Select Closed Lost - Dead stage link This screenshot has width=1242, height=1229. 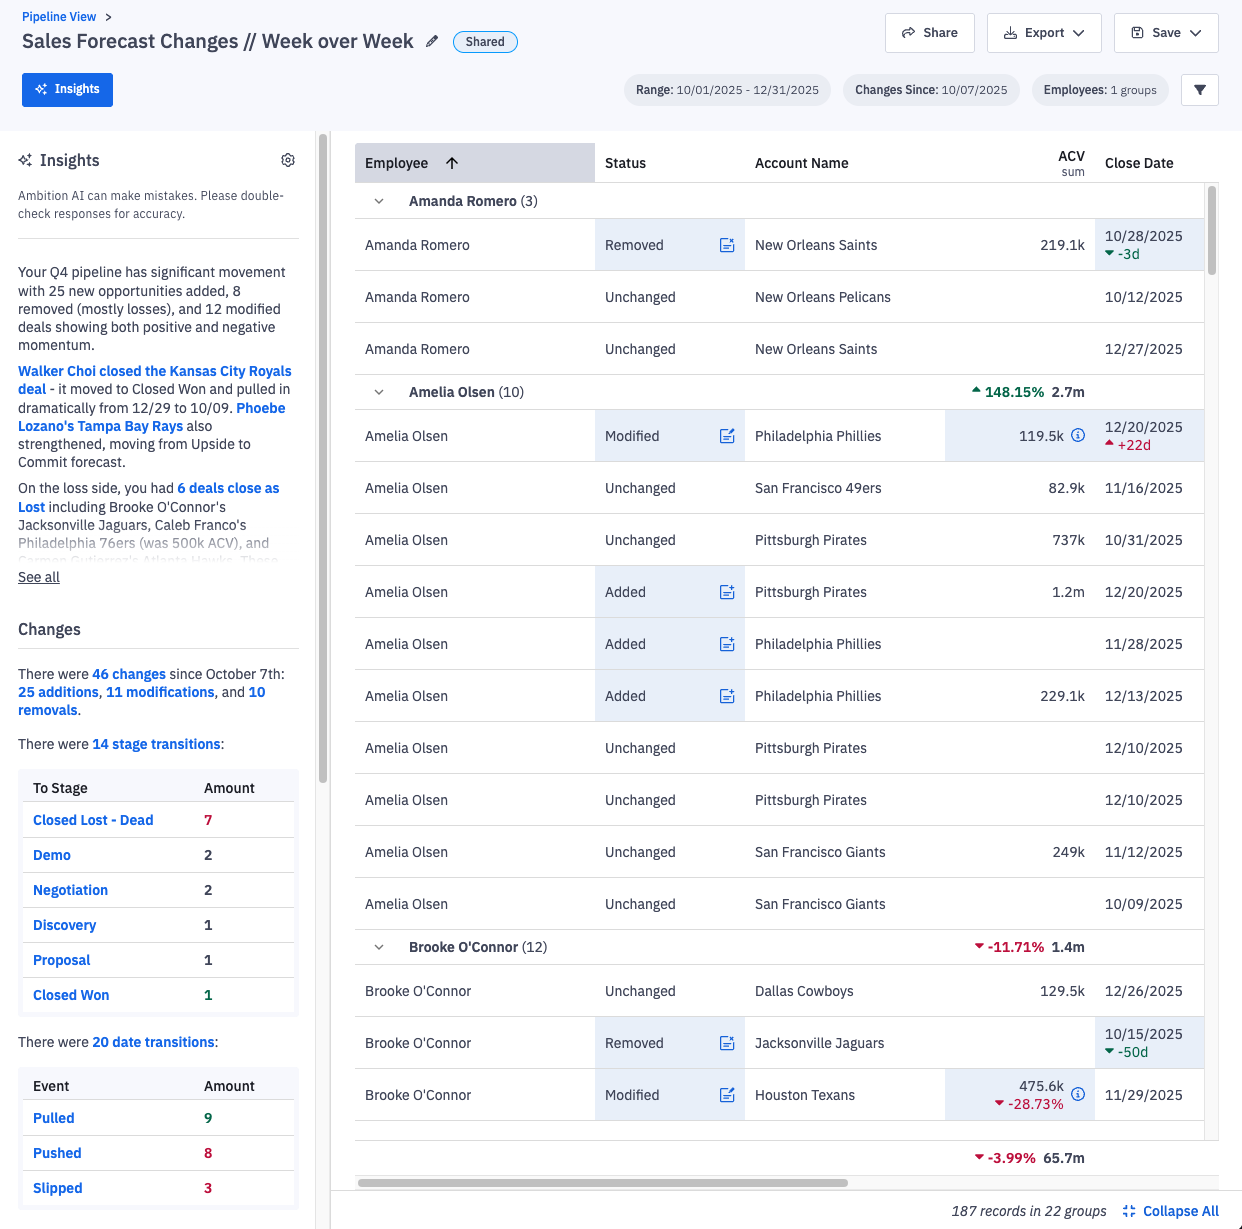93,820
